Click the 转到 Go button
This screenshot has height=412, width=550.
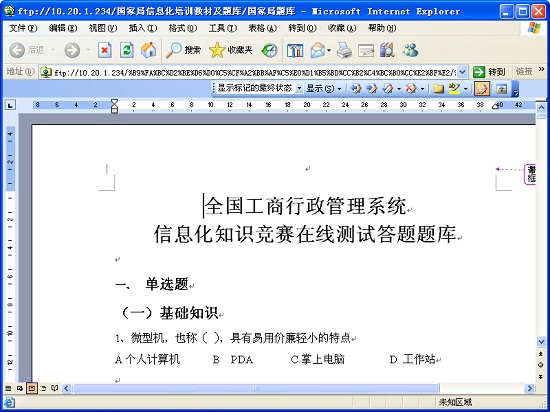pos(490,72)
